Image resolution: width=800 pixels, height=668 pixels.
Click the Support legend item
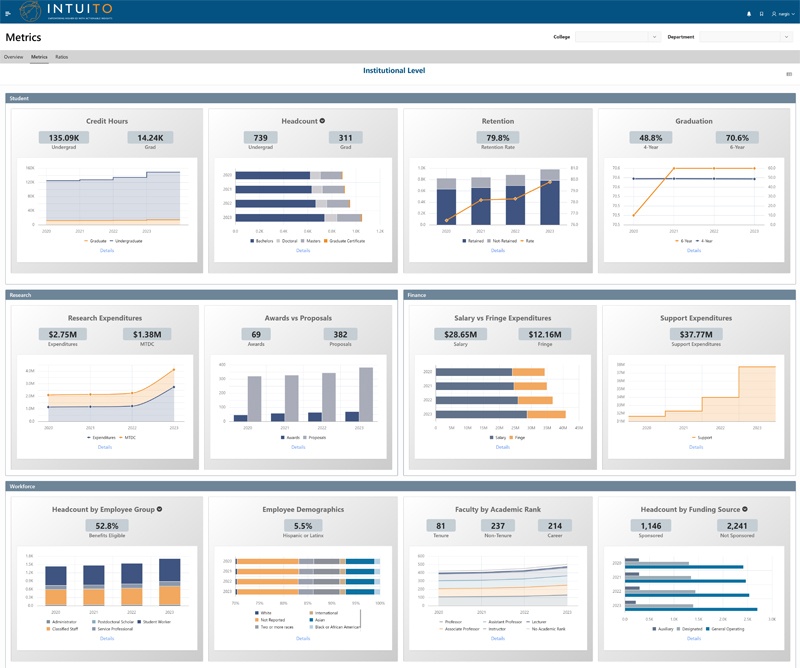702,437
